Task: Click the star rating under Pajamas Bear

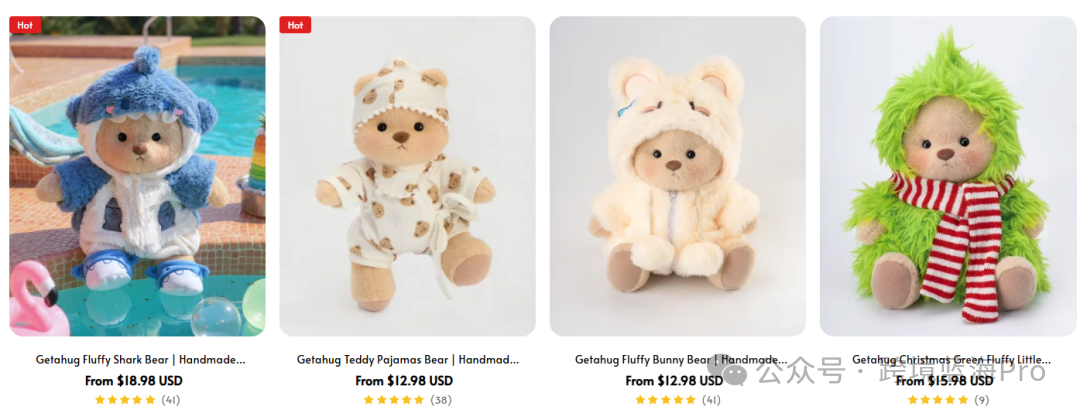Action: 393,399
